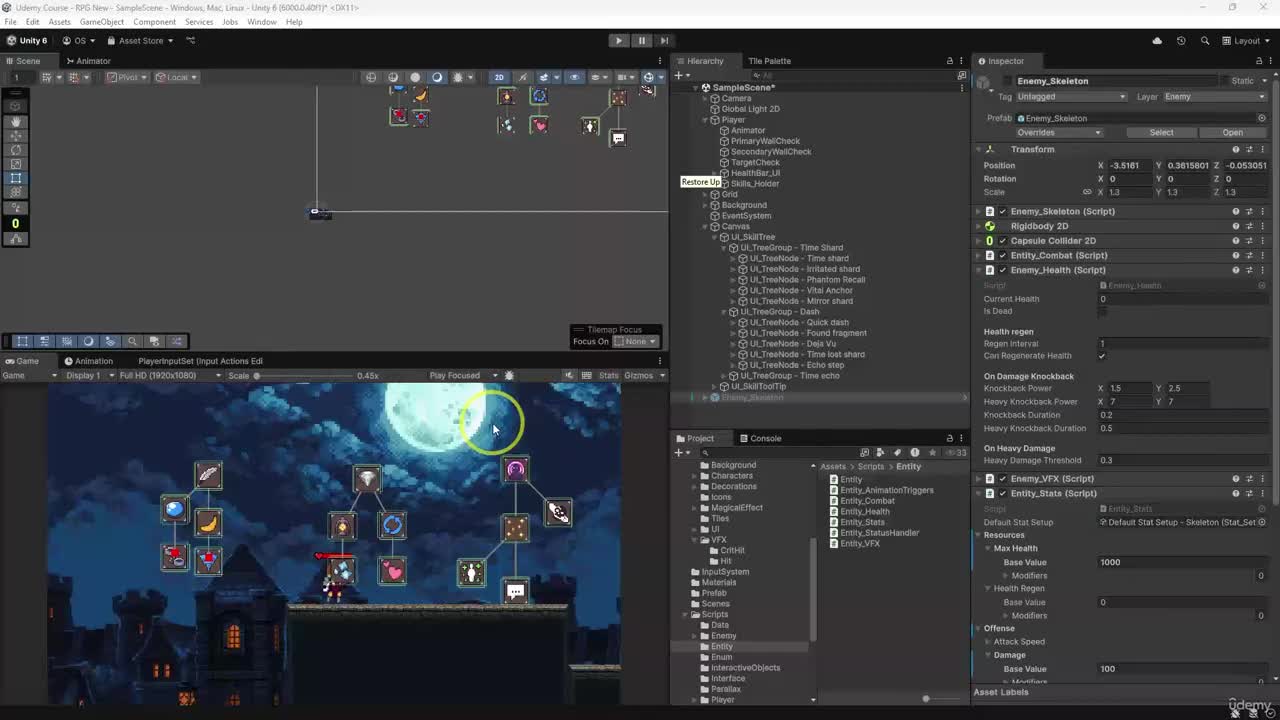Open the Asset Store dropdown
The width and height of the screenshot is (1280, 720).
(140, 41)
